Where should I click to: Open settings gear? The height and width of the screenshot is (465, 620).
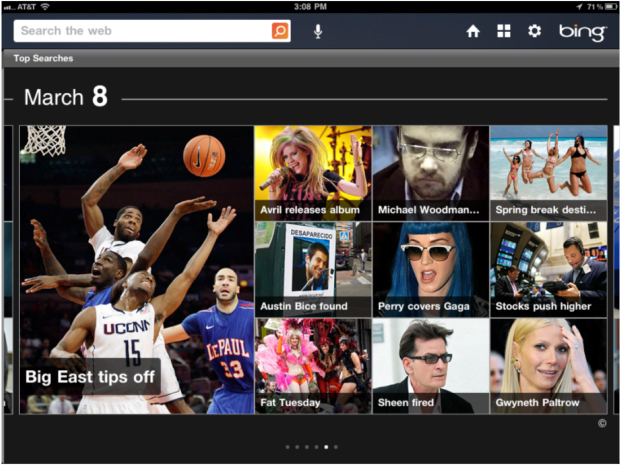pyautogui.click(x=534, y=31)
